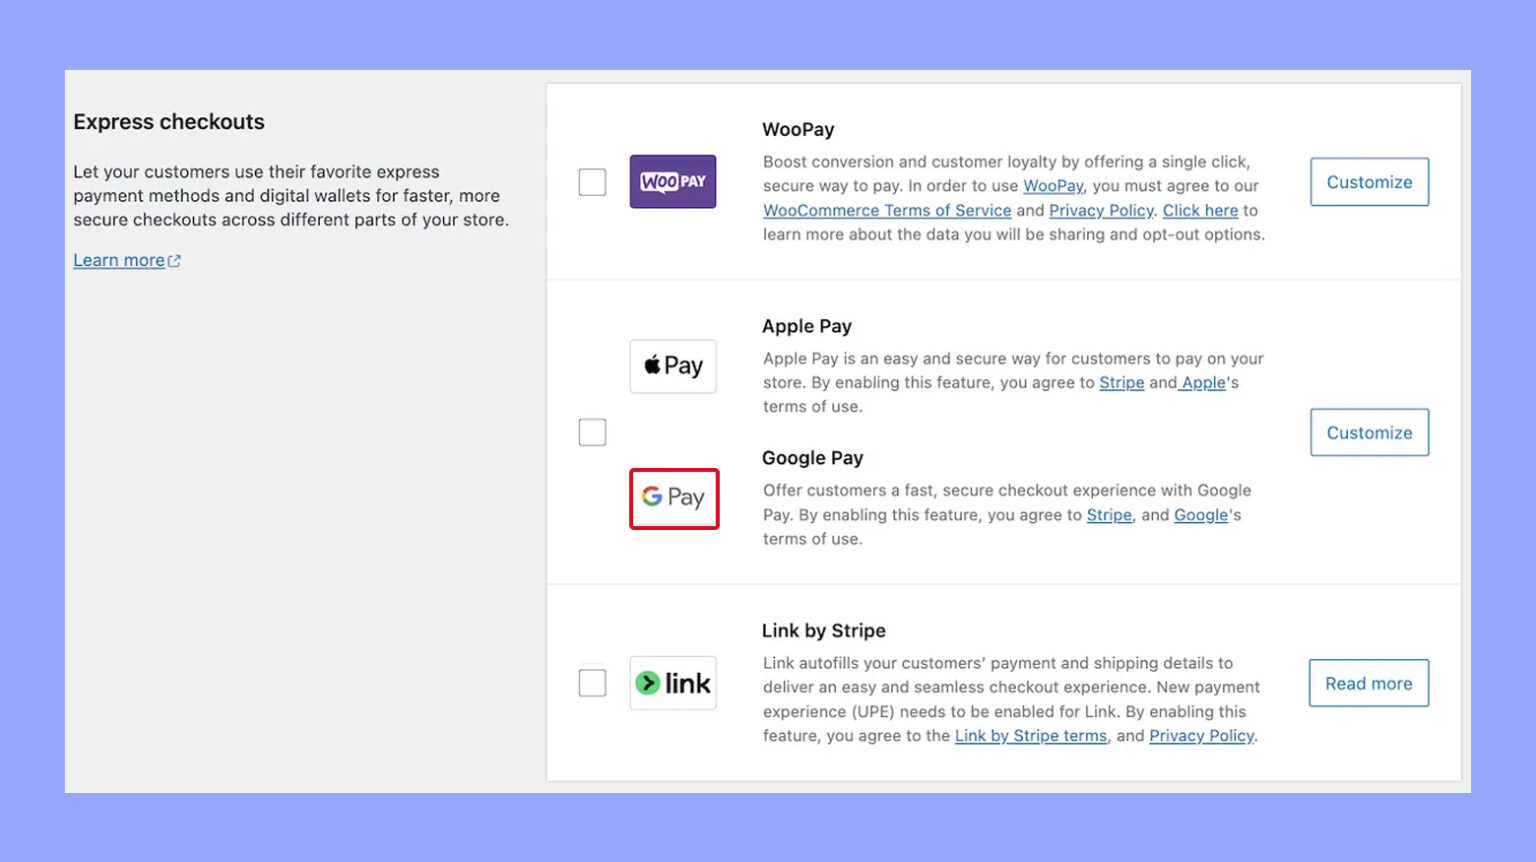
Task: Follow the Click here link for opt-out options
Action: coord(1200,210)
